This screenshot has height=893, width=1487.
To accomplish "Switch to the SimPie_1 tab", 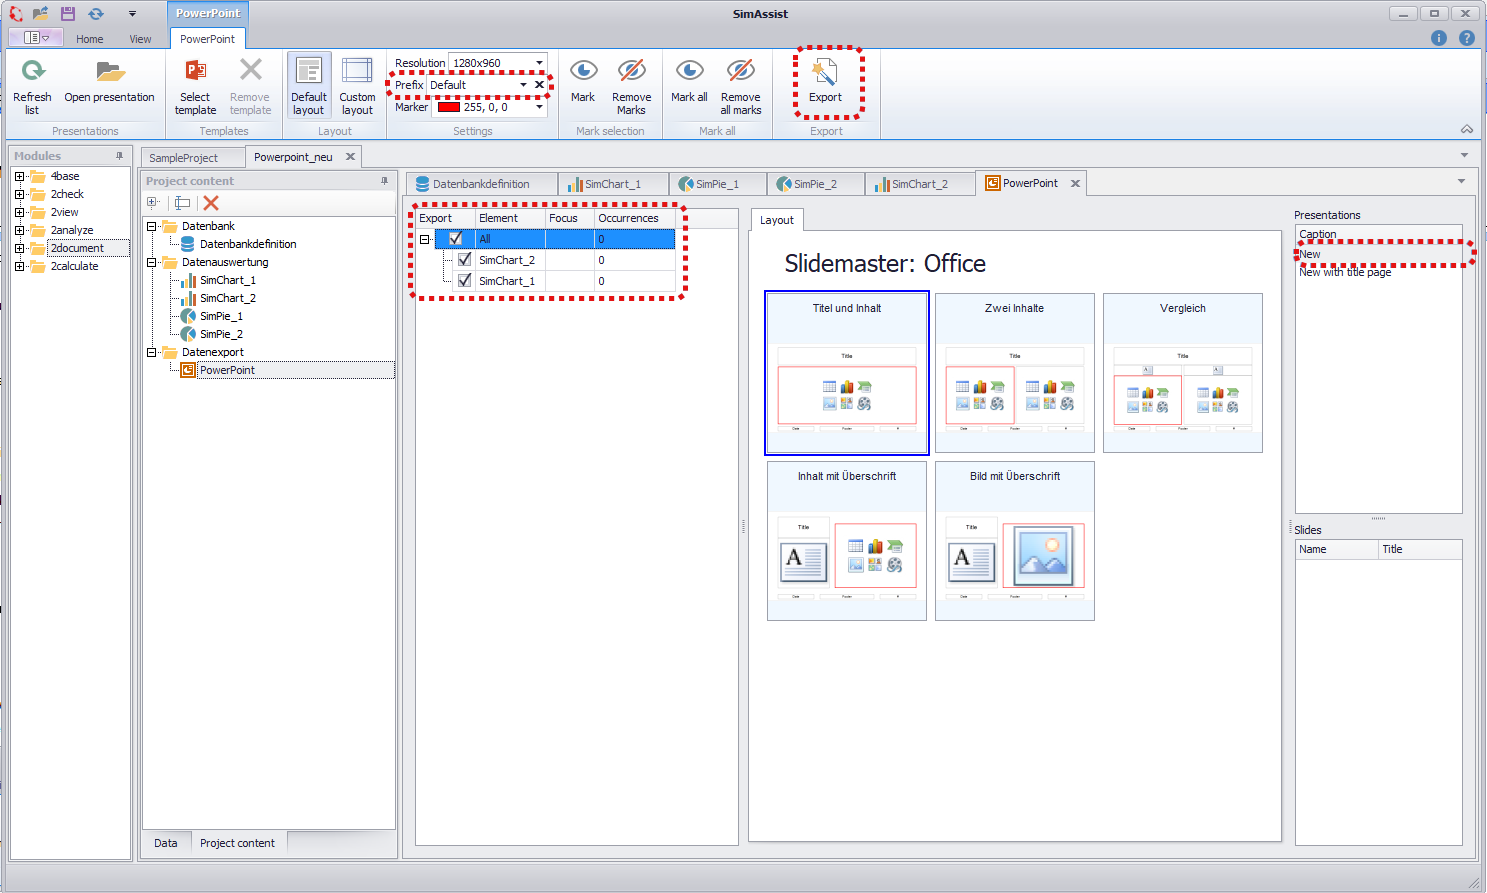I will 717,183.
